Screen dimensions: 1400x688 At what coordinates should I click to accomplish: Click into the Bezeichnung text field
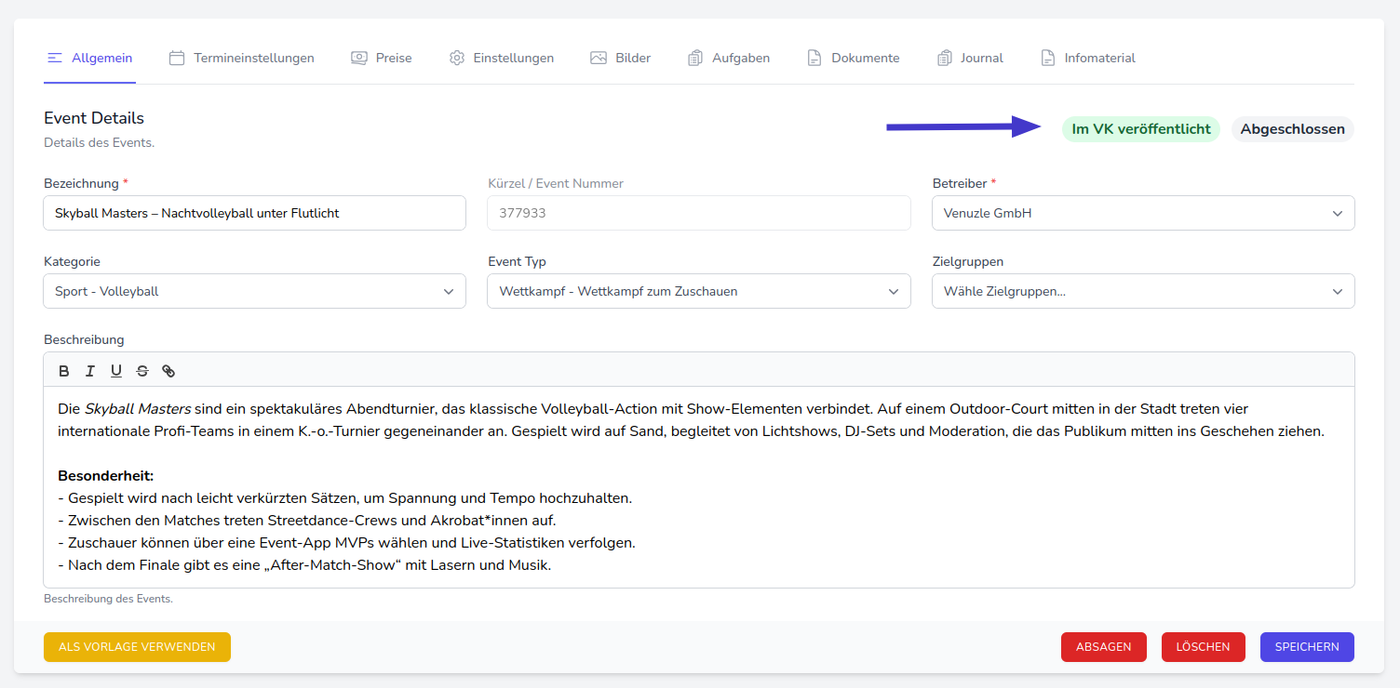(254, 213)
